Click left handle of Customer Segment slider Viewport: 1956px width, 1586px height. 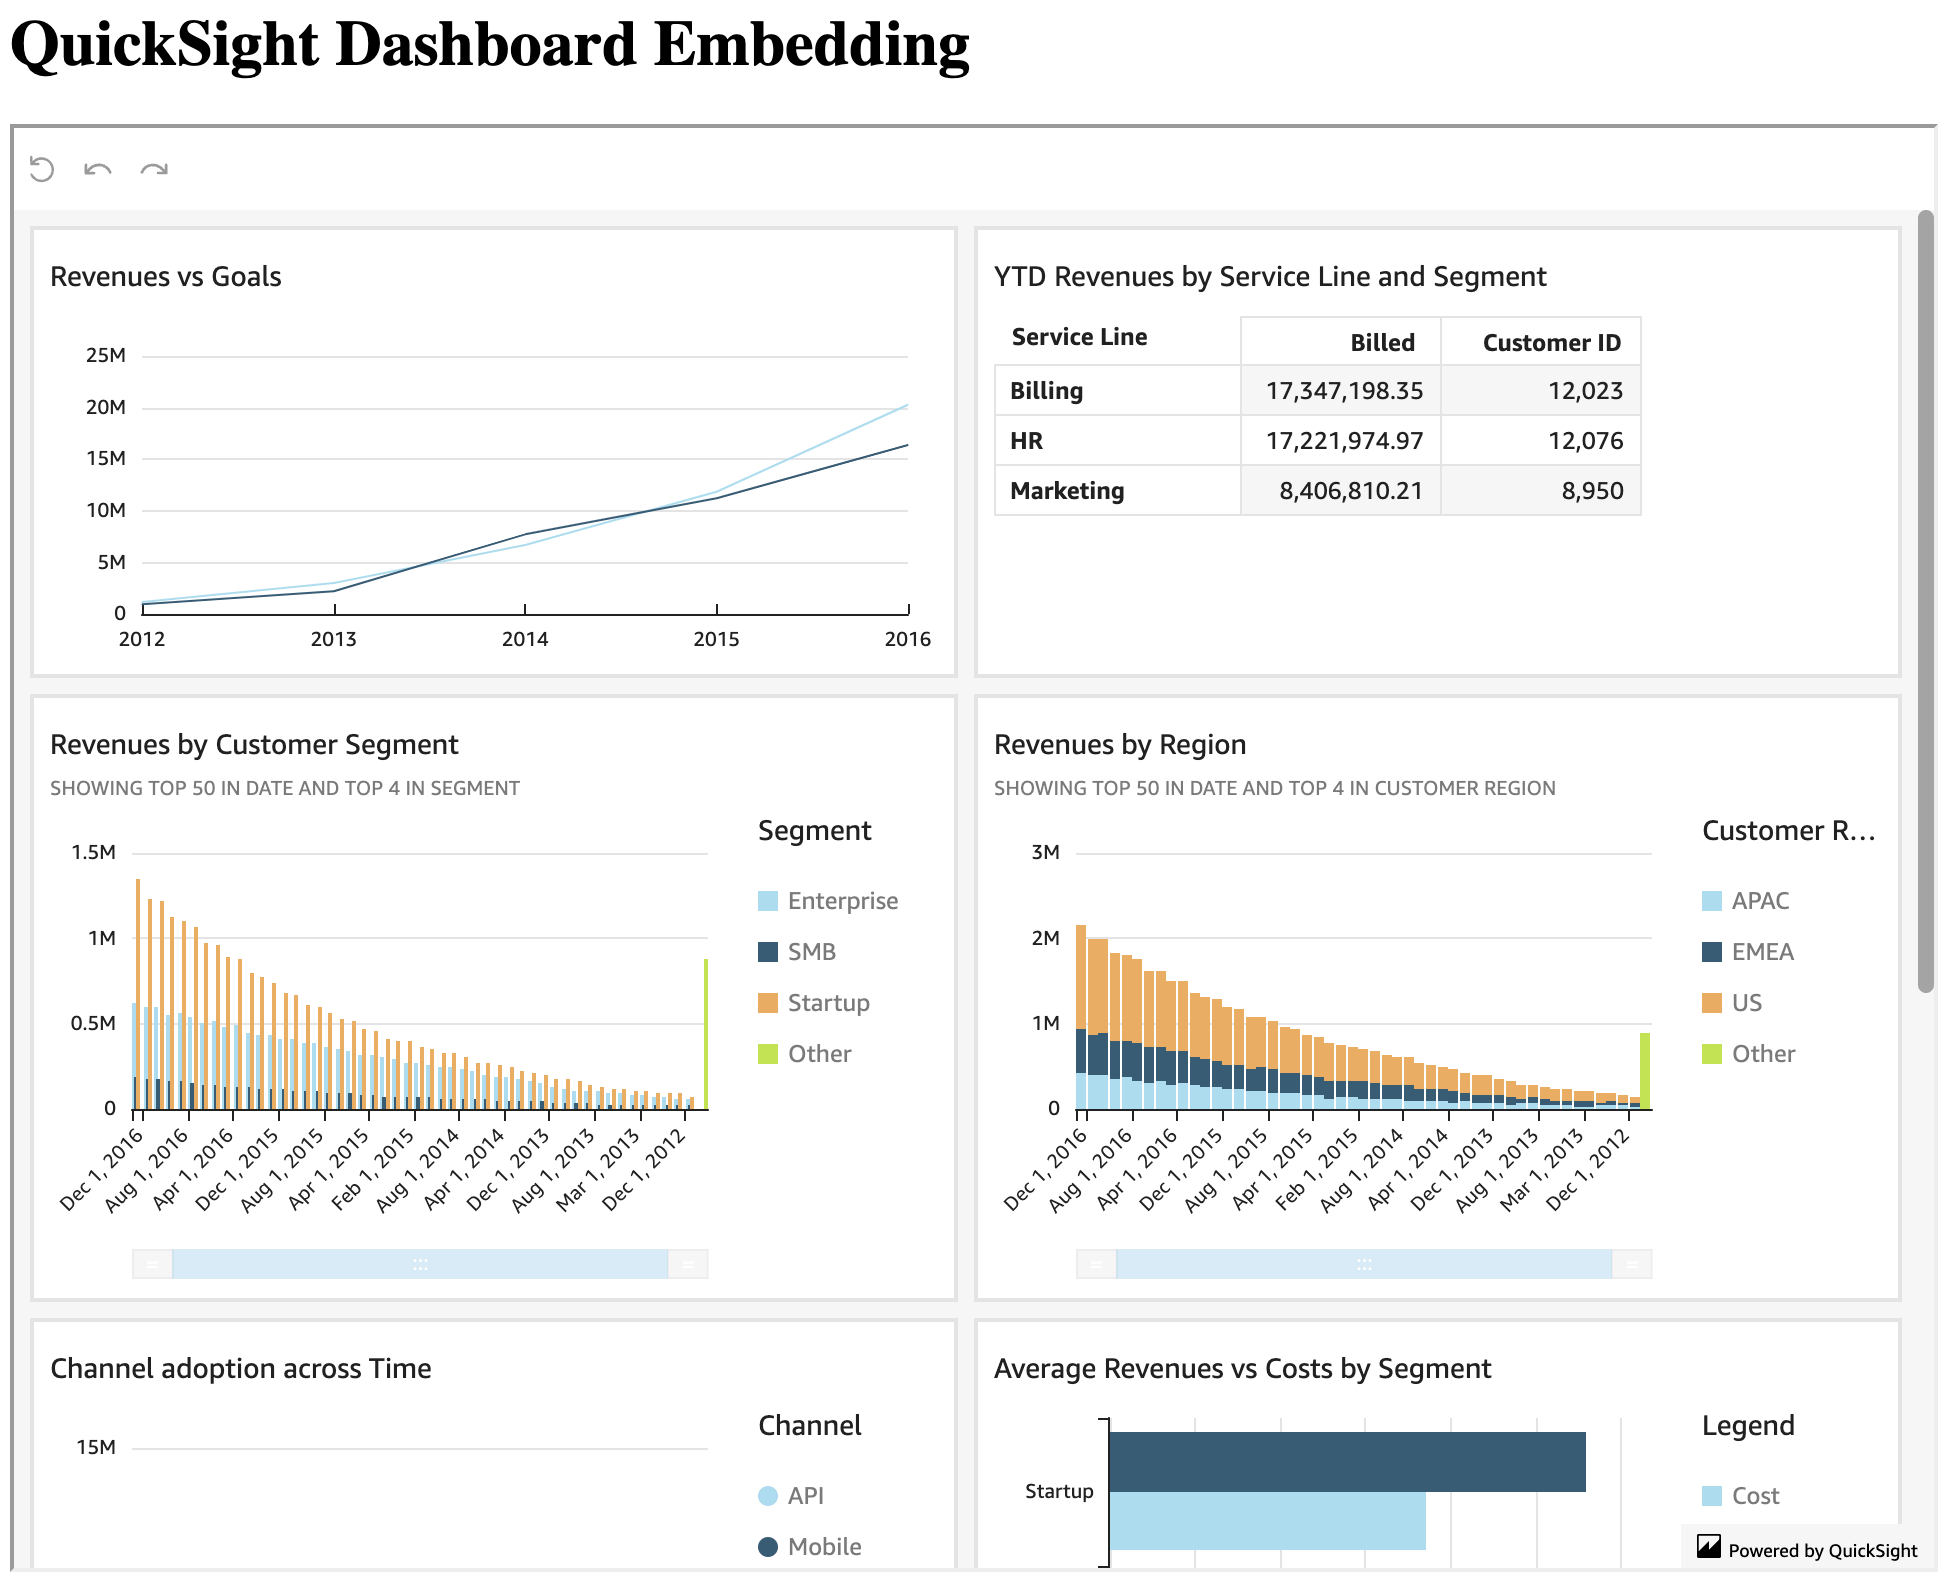click(x=152, y=1264)
